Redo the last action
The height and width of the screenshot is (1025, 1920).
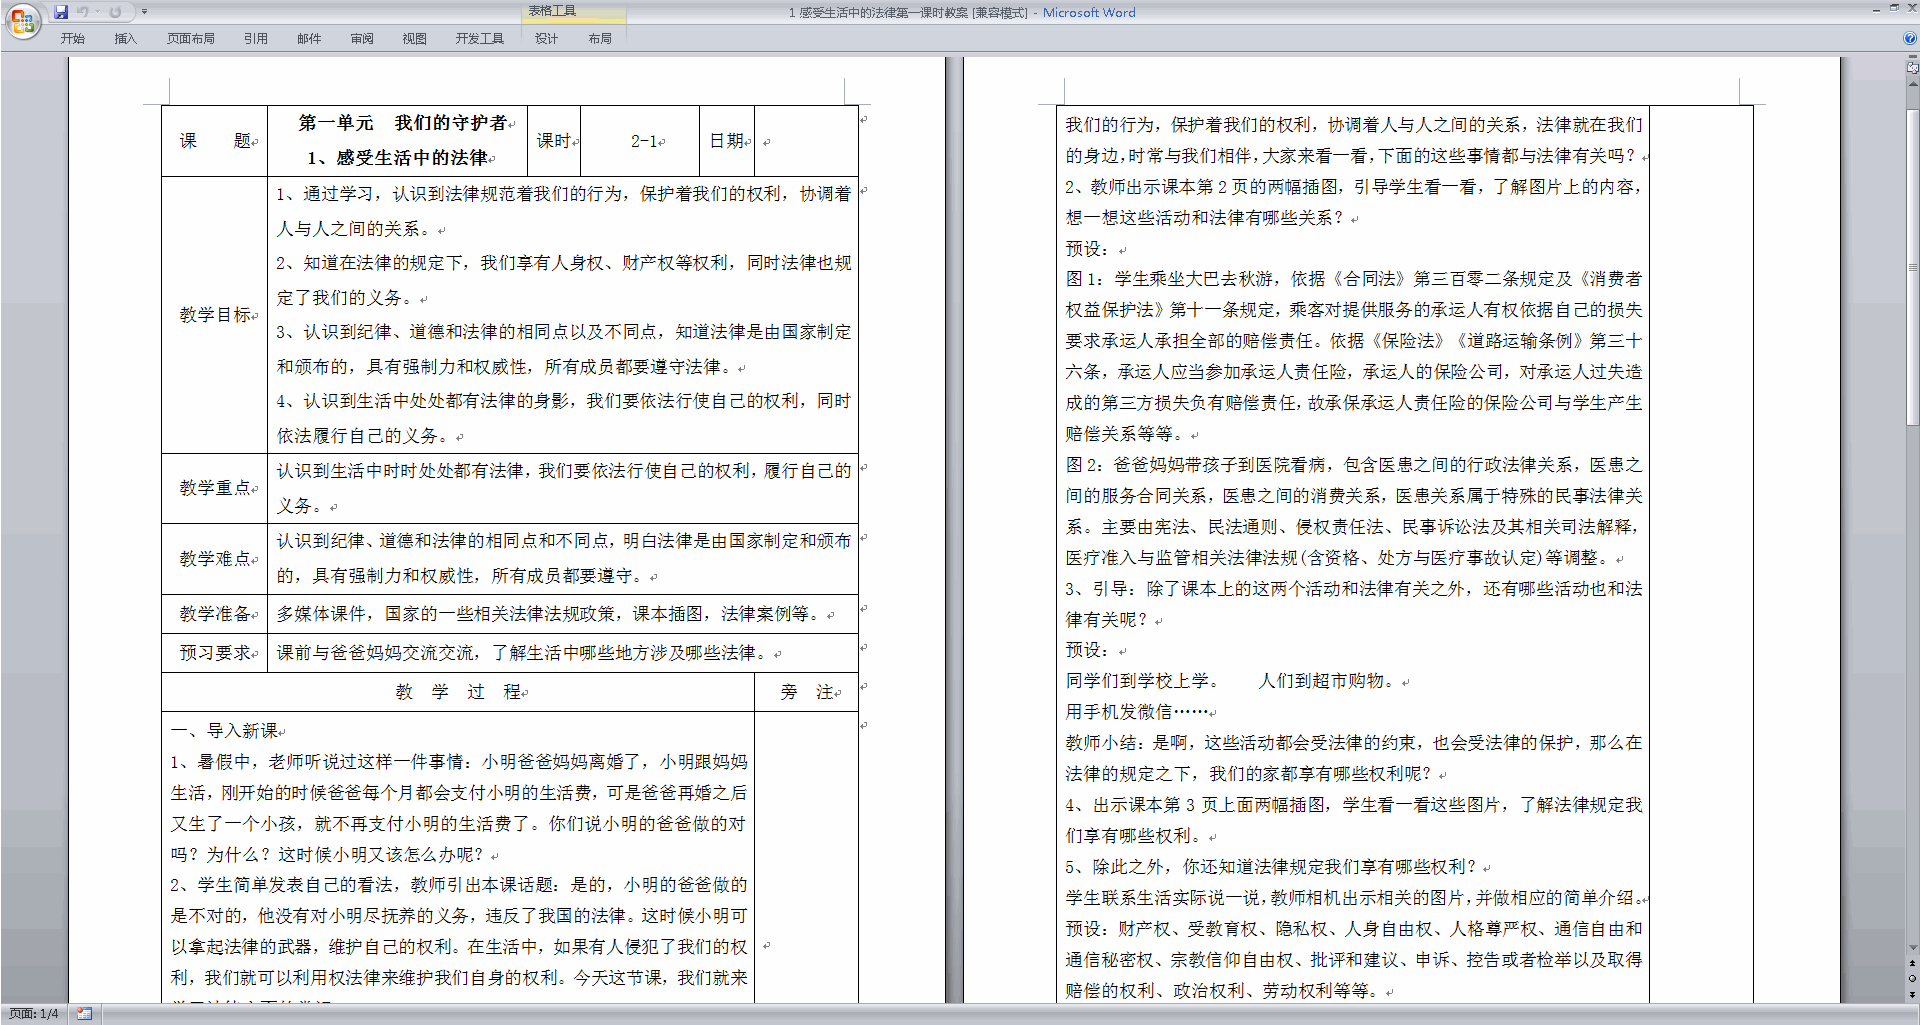tap(115, 12)
